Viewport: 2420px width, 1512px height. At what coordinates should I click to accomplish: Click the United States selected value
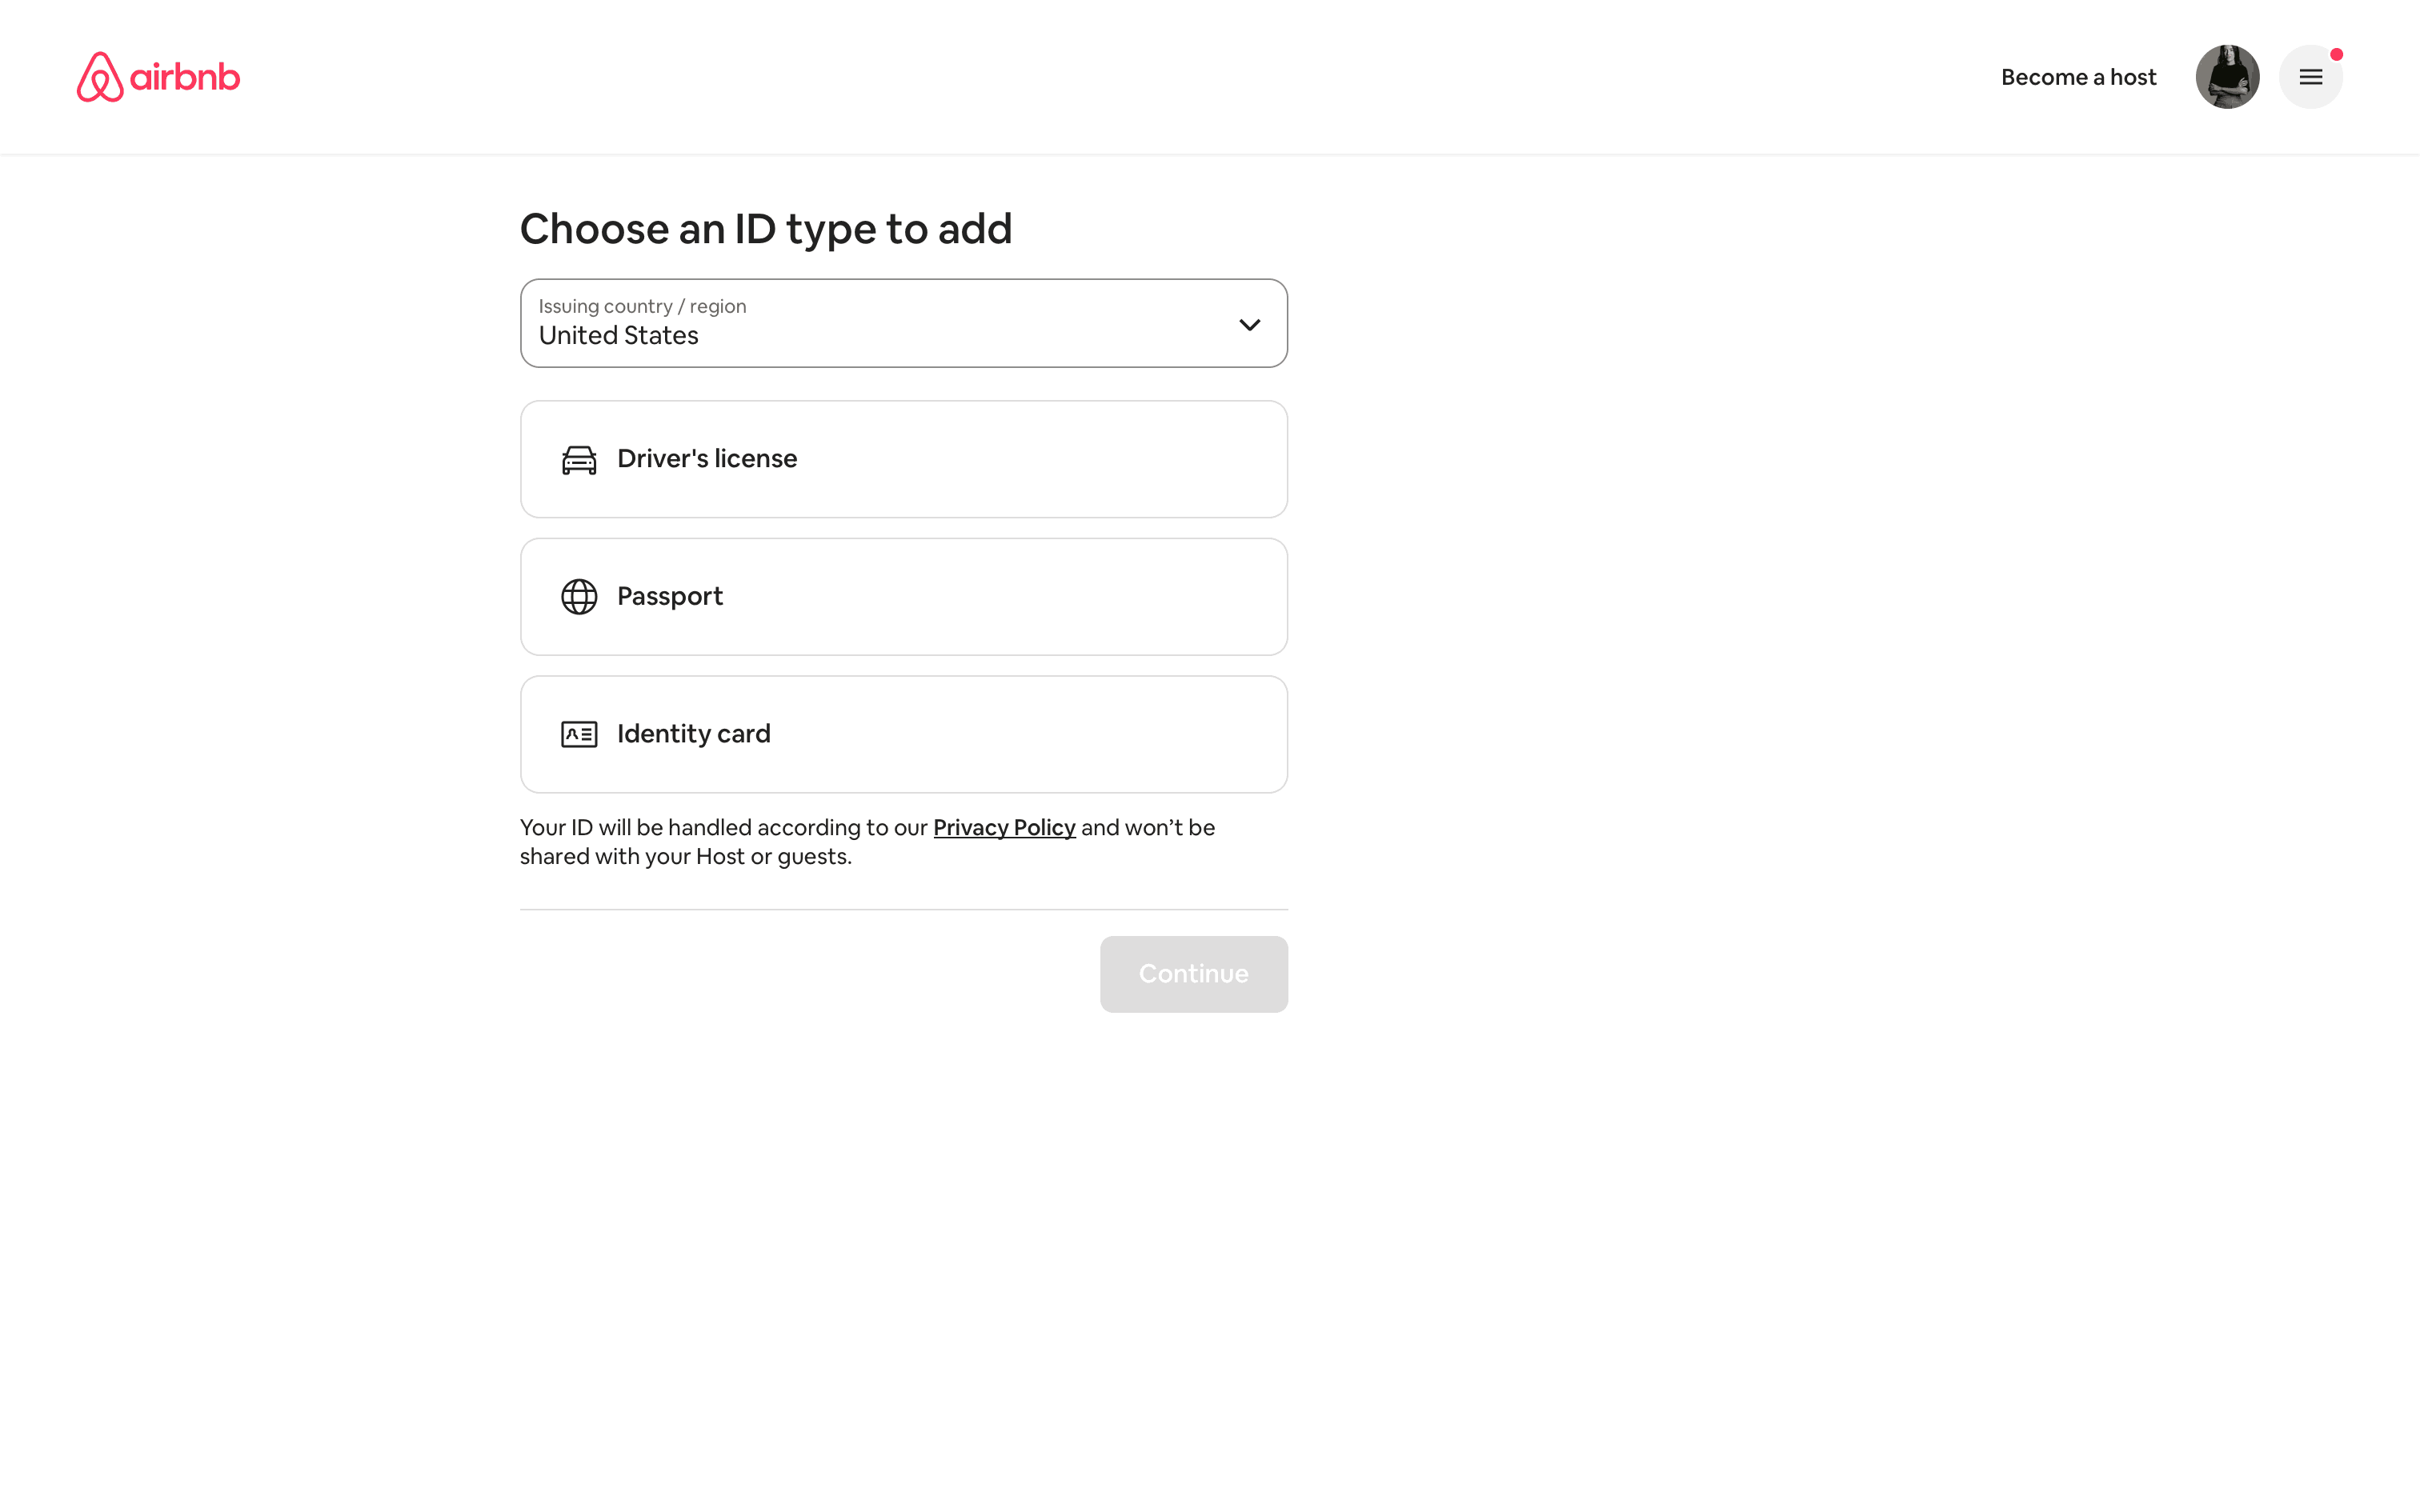(619, 336)
